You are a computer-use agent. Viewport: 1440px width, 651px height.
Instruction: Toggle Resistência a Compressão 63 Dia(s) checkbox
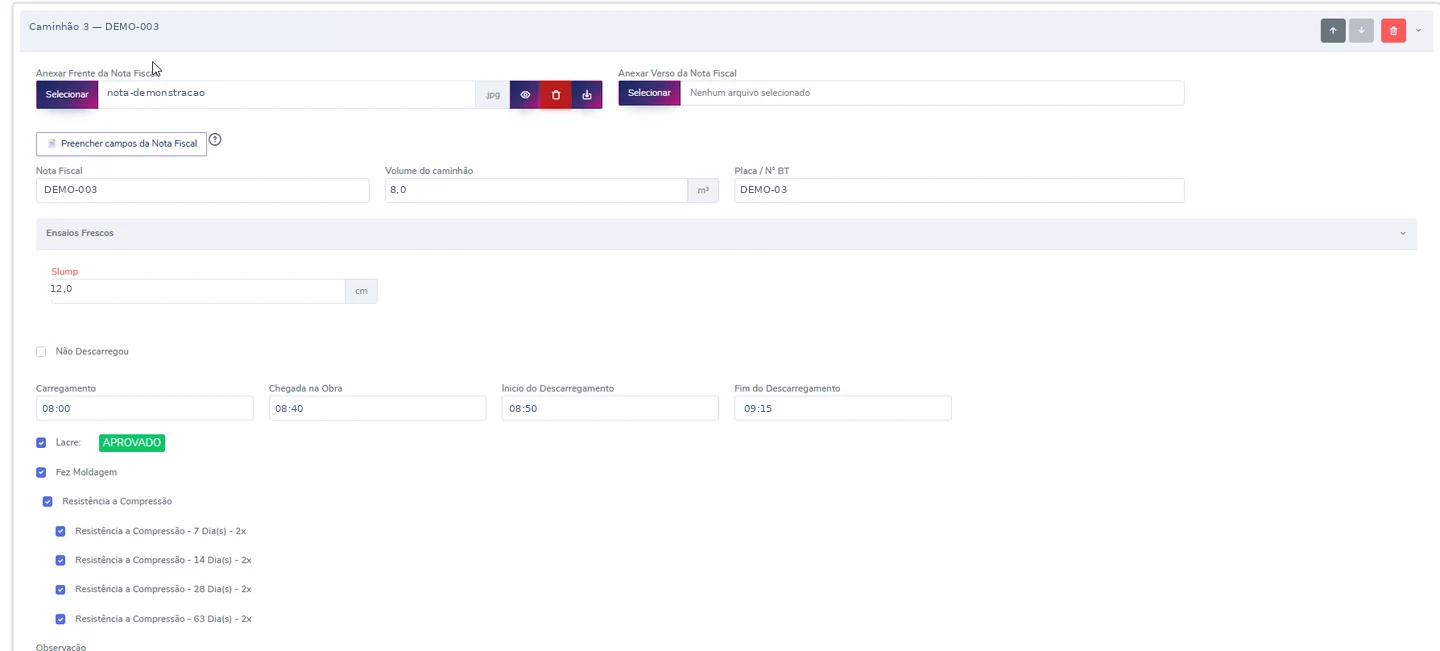point(60,619)
